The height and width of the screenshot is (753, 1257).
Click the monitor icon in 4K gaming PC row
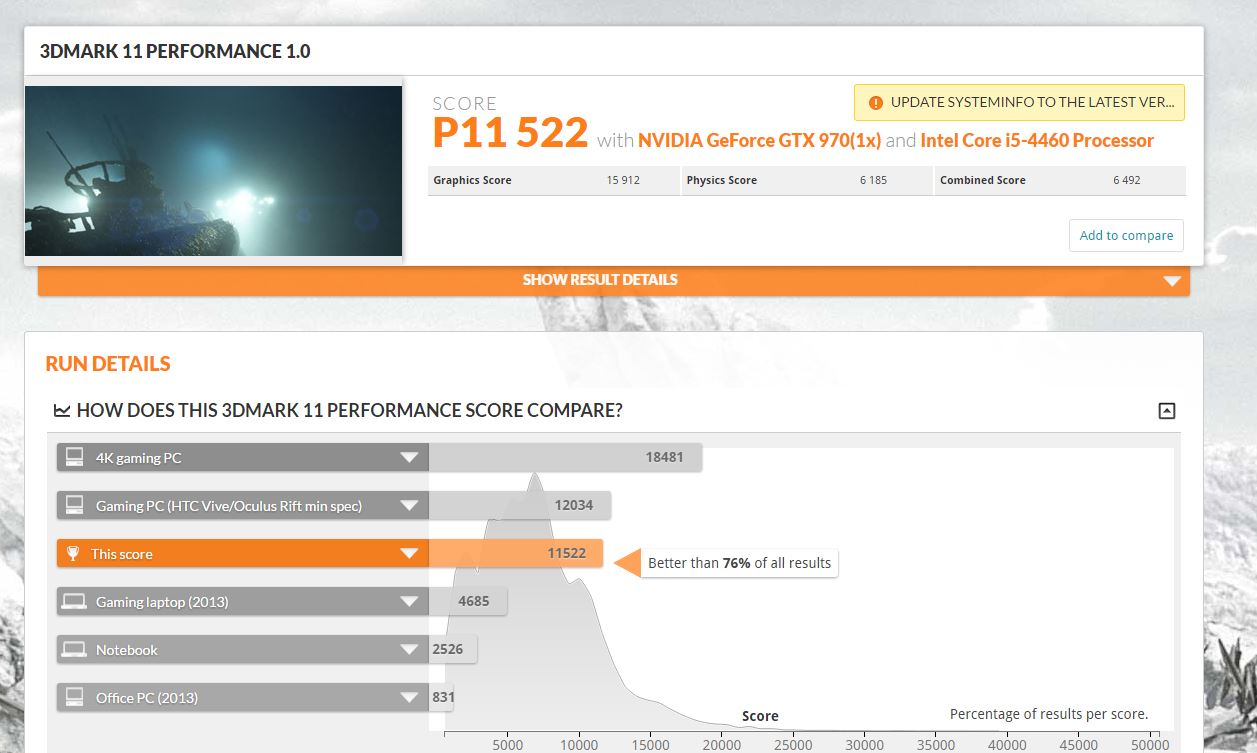73,458
